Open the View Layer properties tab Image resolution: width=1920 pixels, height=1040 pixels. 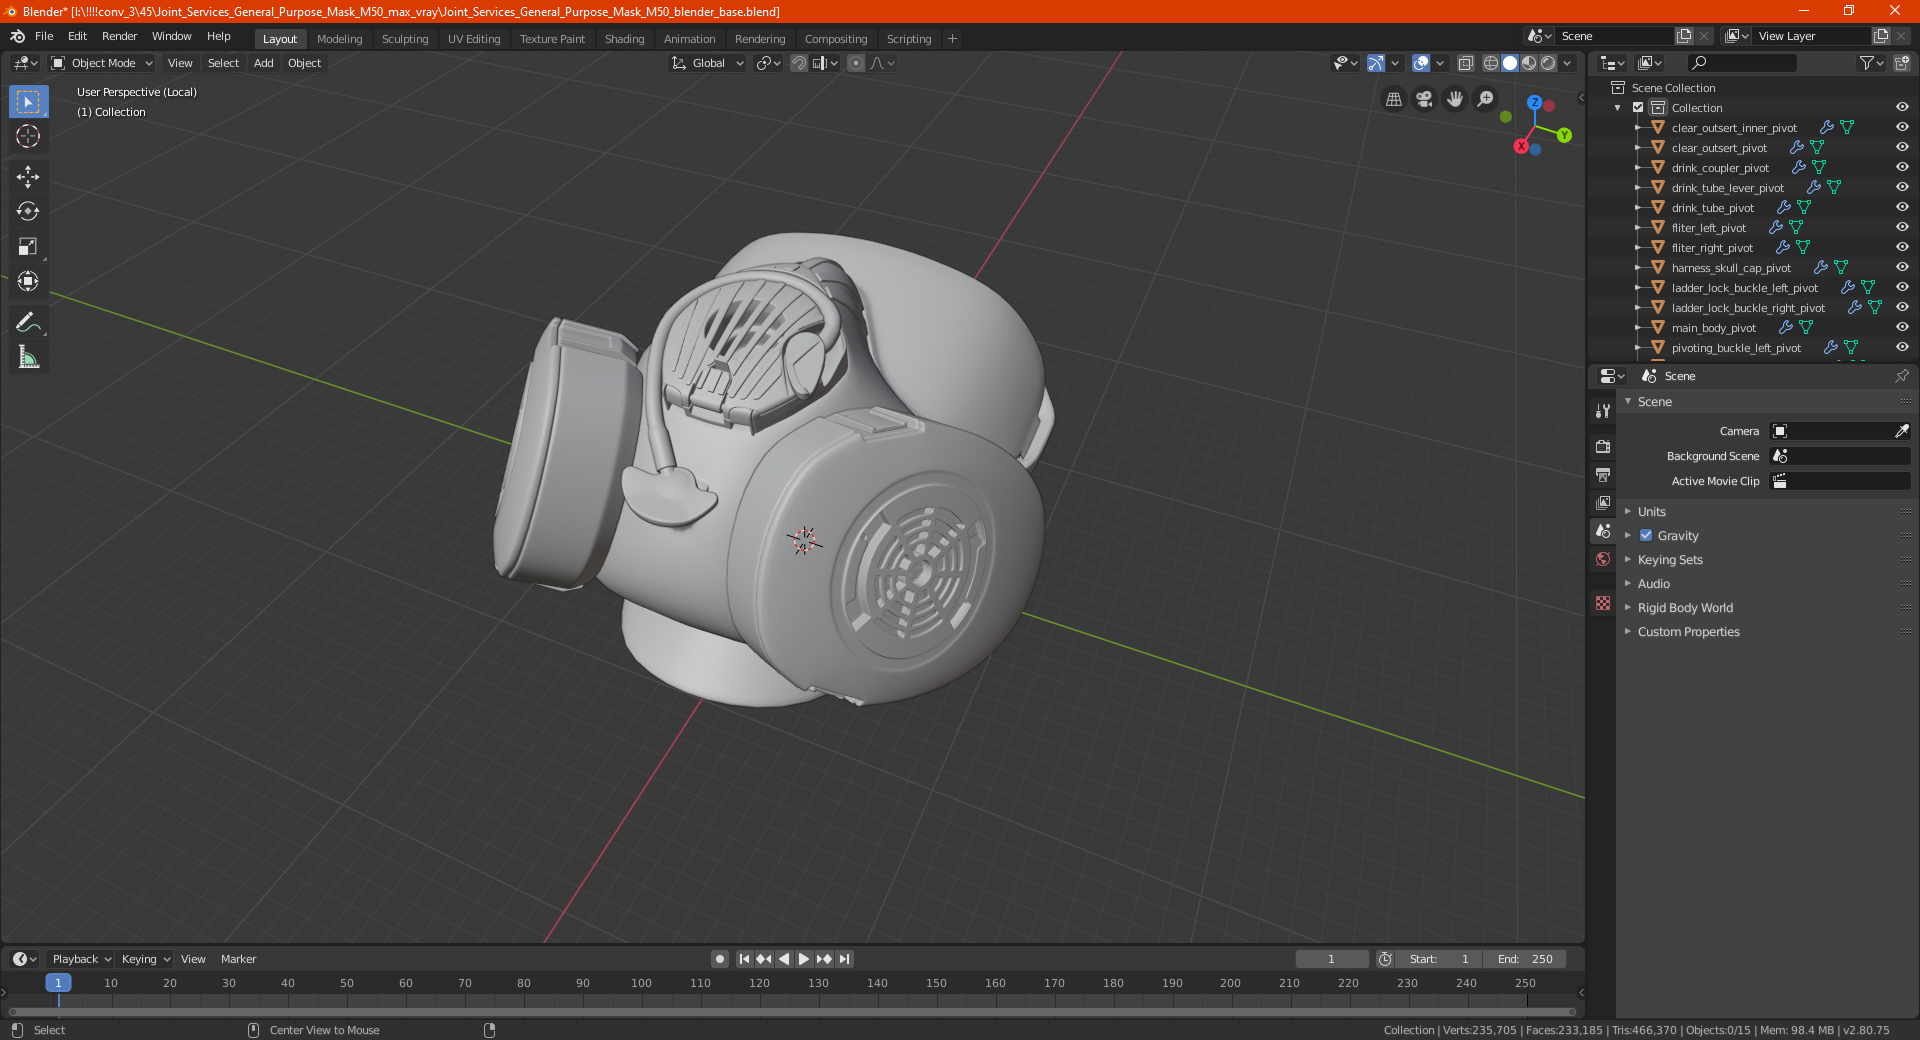click(1603, 502)
